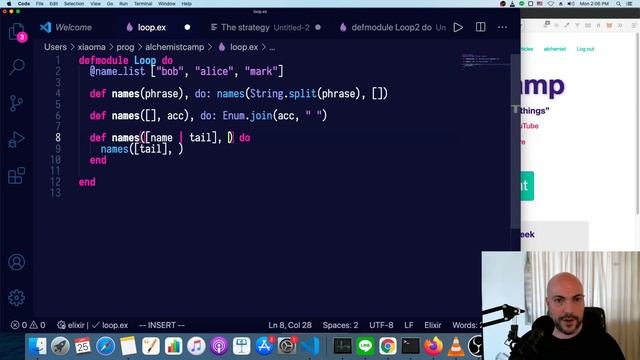Open the Run and Debug view
The image size is (640, 360).
17,140
